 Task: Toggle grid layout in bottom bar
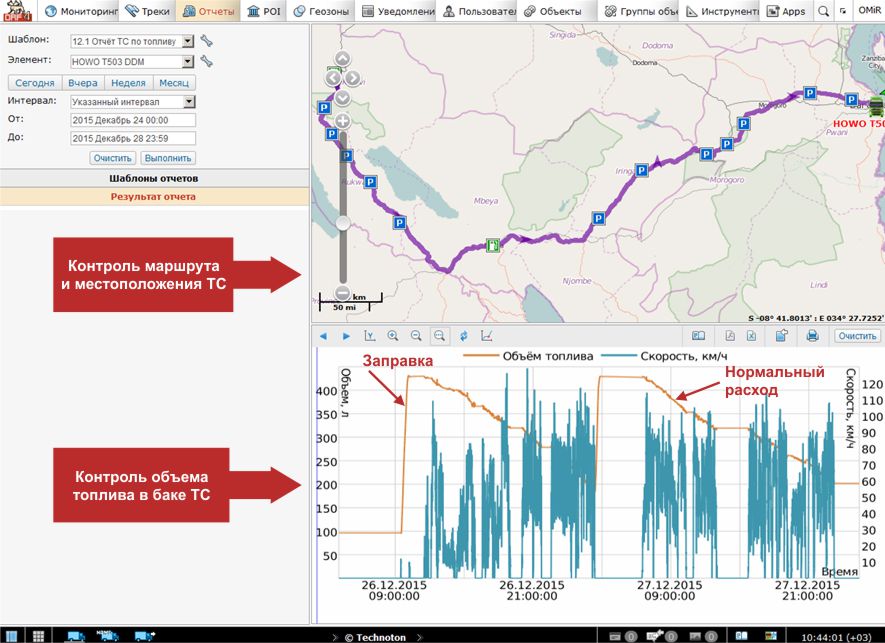pos(38,636)
